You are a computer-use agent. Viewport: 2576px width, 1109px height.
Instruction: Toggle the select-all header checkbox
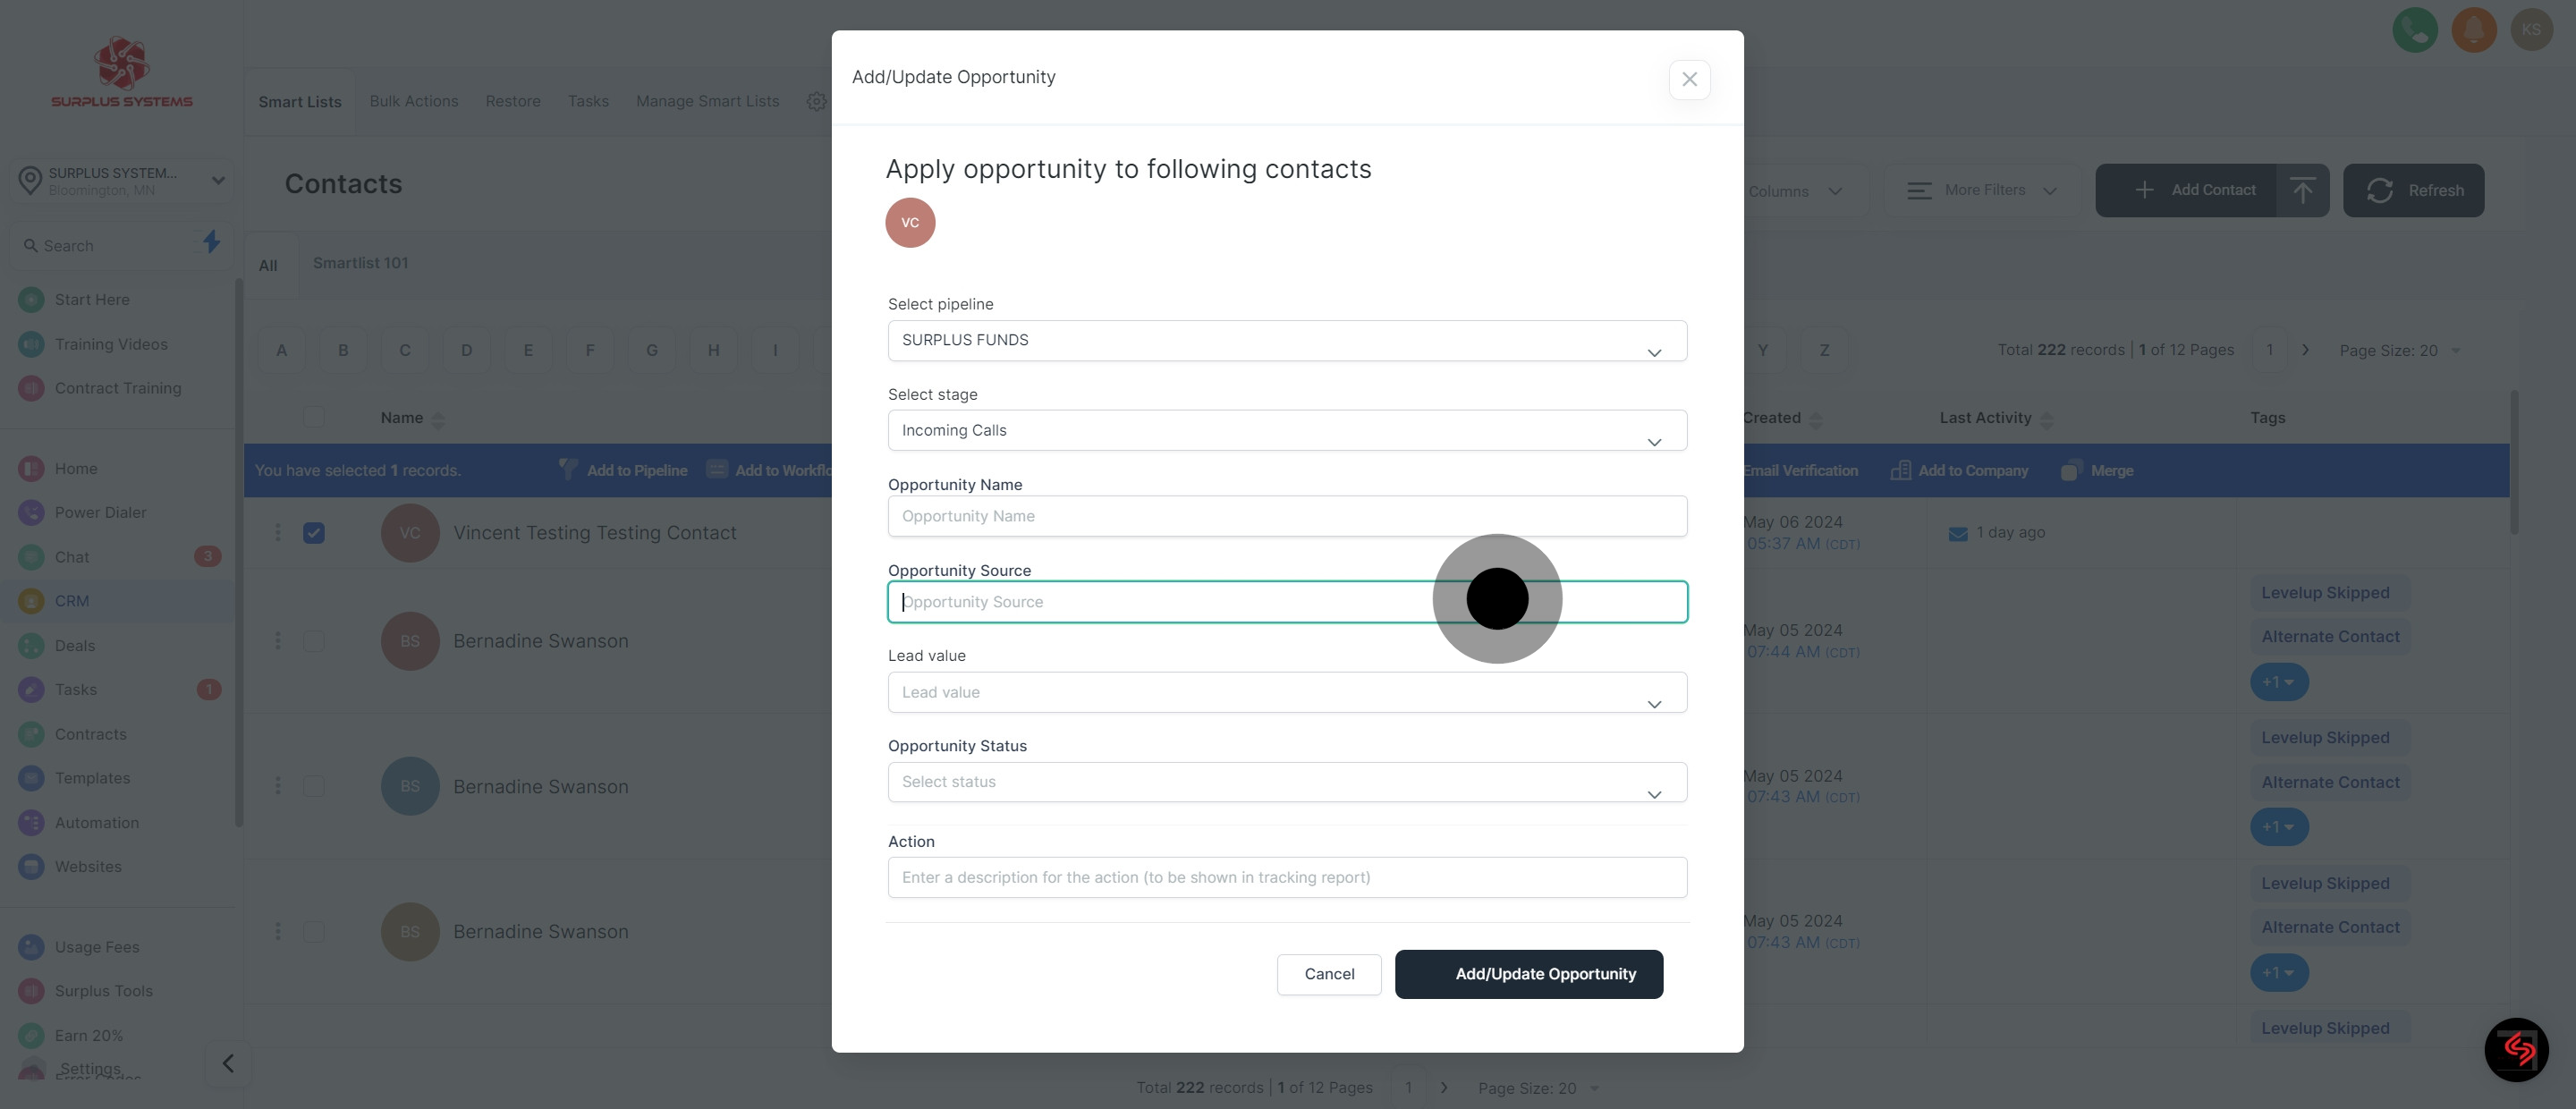click(x=314, y=417)
